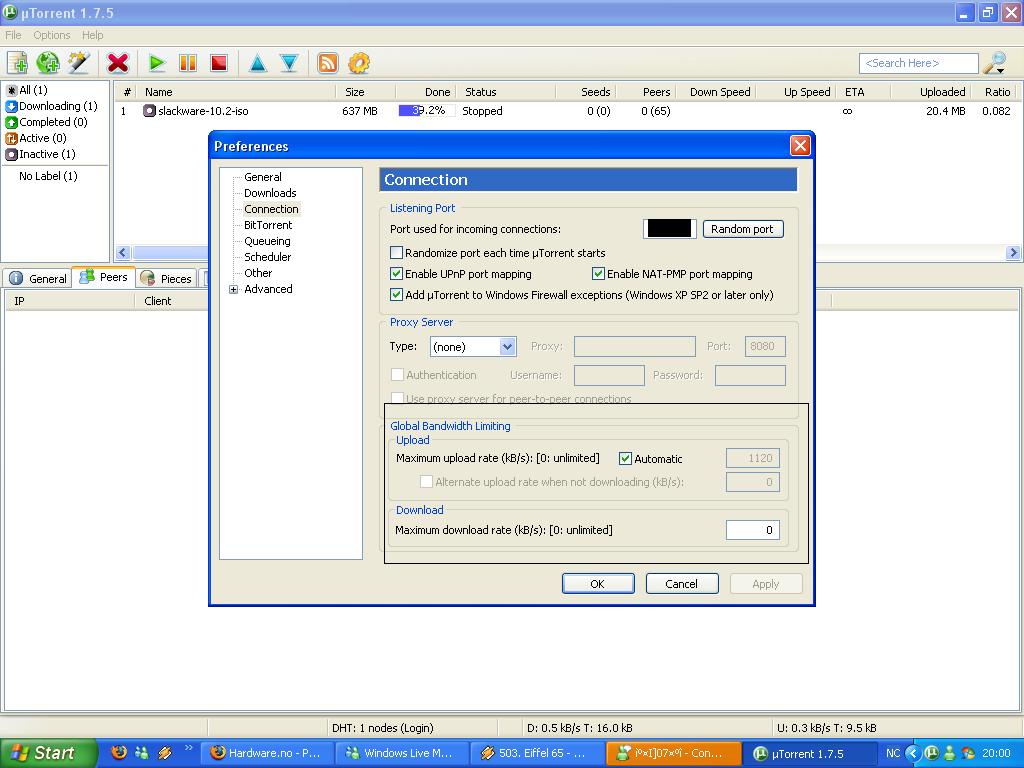Click OK in the Preferences dialog

pyautogui.click(x=598, y=584)
